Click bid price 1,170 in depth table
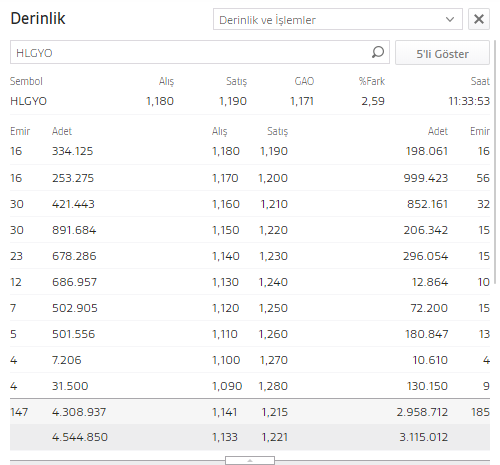Image resolution: width=500 pixels, height=465 pixels. [x=225, y=178]
